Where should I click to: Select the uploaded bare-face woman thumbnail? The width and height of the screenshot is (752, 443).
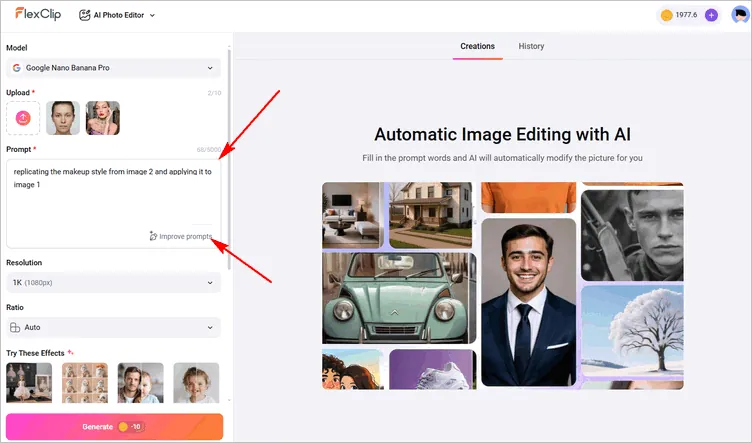pyautogui.click(x=63, y=118)
